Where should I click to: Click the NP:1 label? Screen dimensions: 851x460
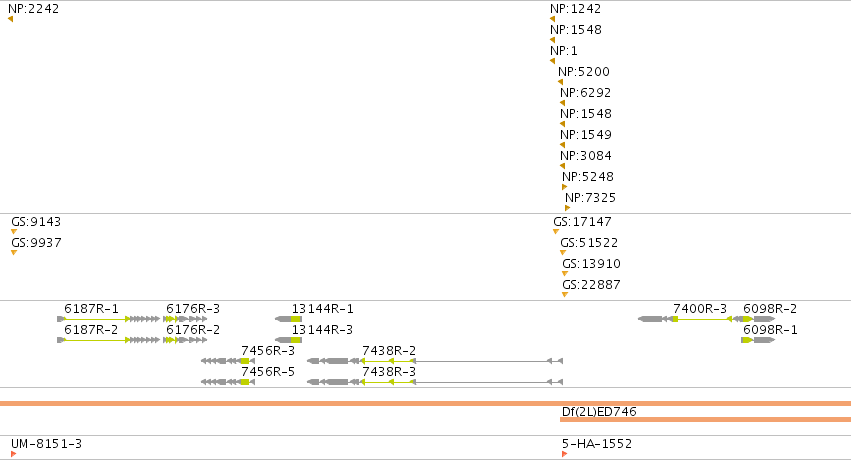(564, 50)
